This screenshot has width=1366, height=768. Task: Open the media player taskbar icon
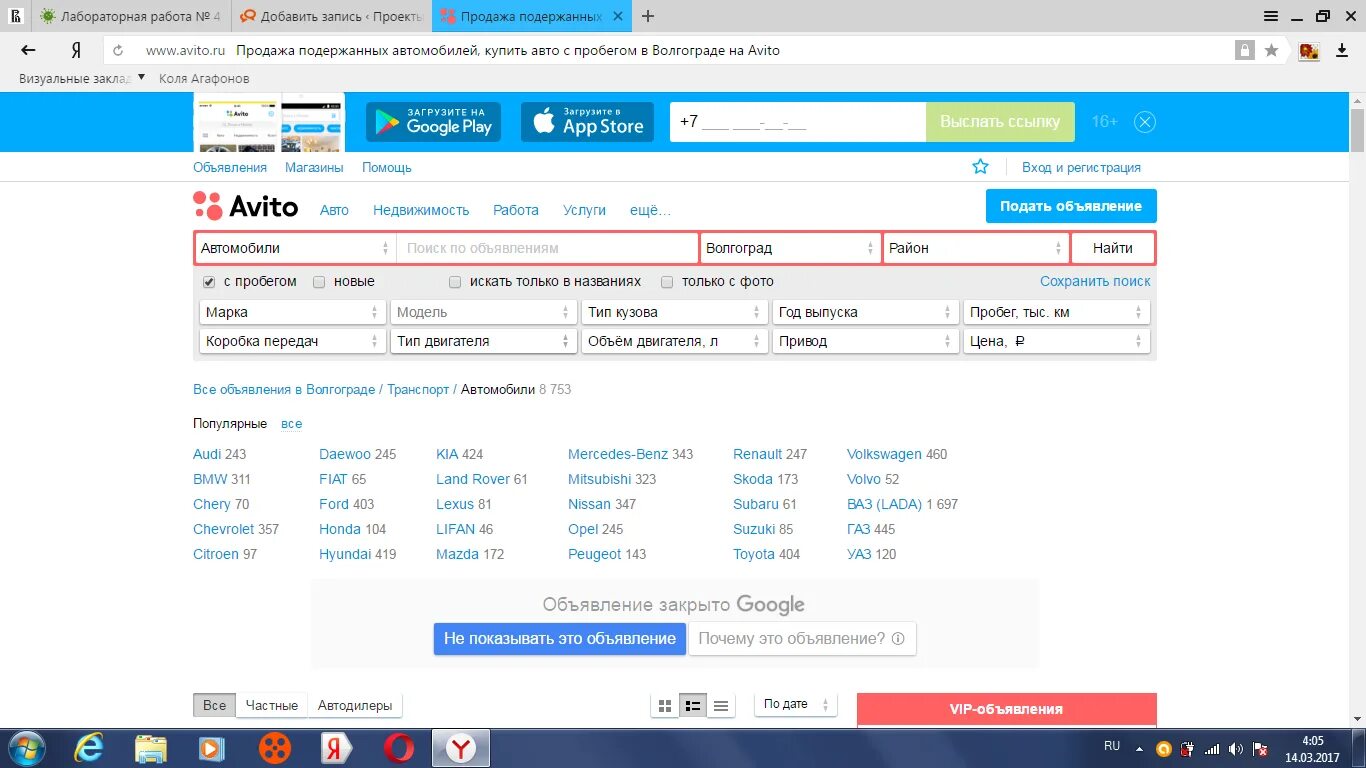pos(211,748)
